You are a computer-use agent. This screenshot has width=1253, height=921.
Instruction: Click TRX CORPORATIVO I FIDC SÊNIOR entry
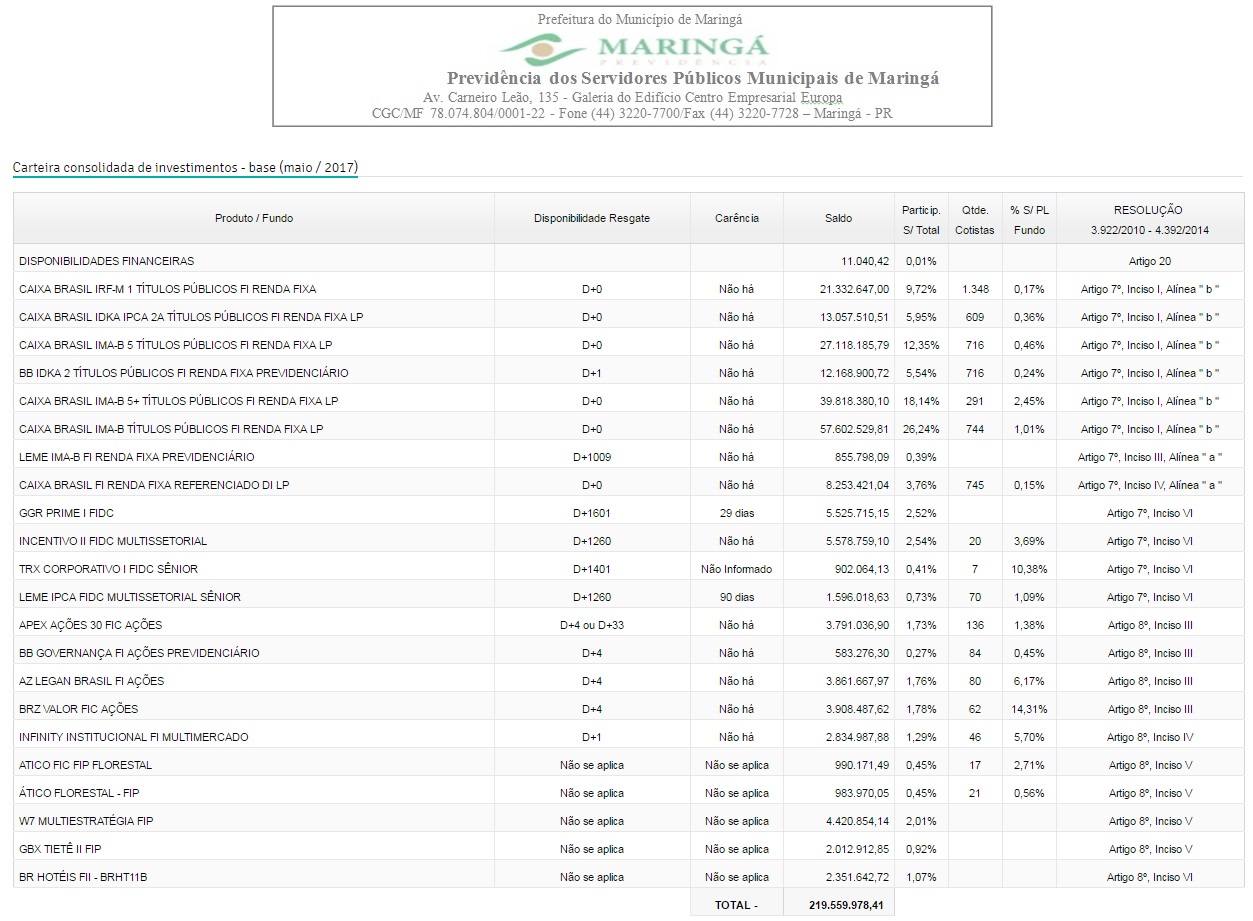[108, 569]
